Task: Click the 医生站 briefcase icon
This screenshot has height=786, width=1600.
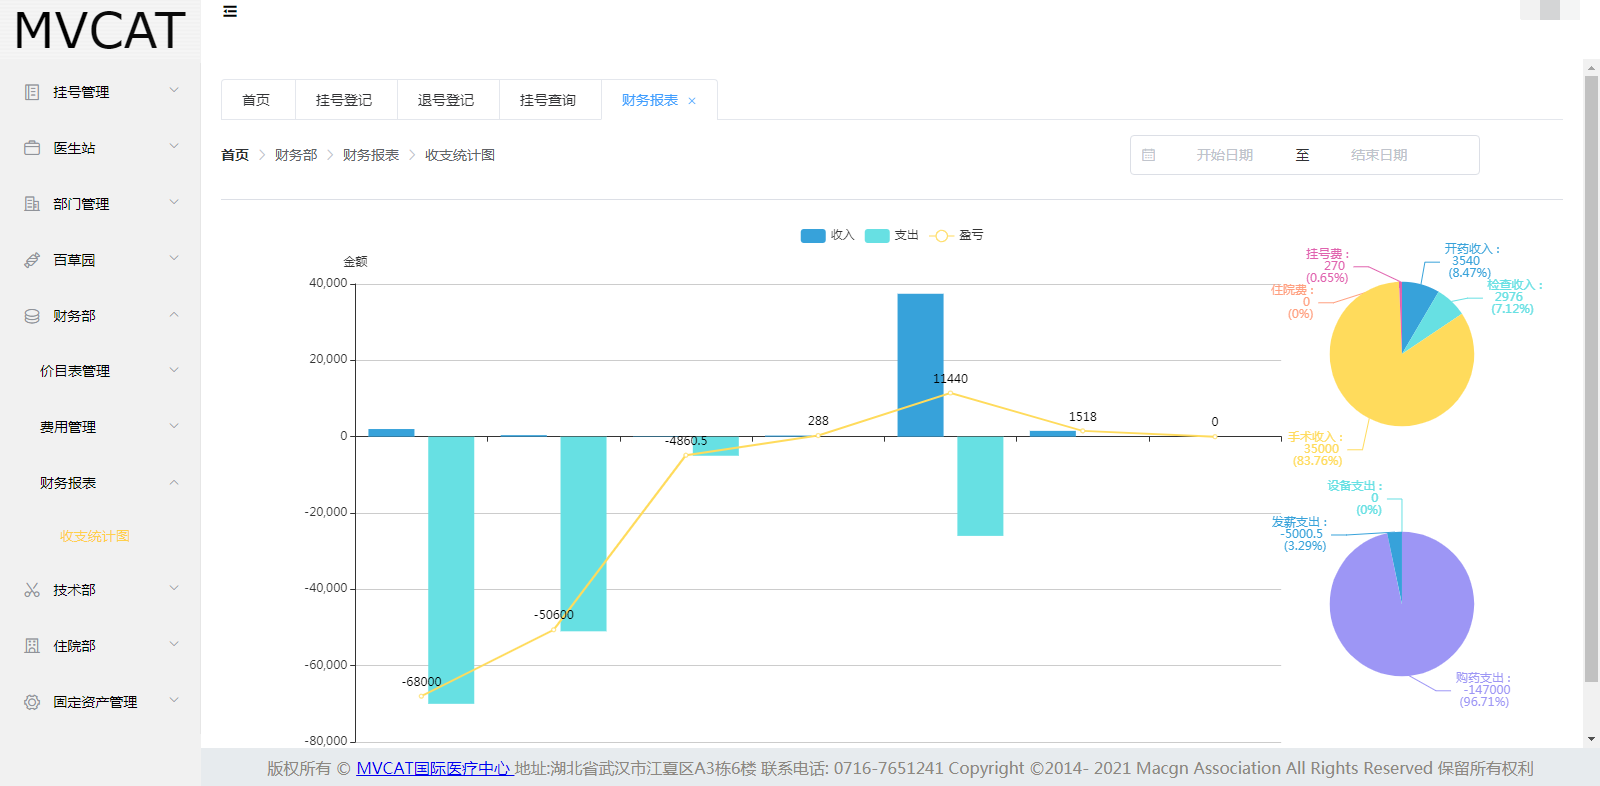Action: tap(32, 148)
